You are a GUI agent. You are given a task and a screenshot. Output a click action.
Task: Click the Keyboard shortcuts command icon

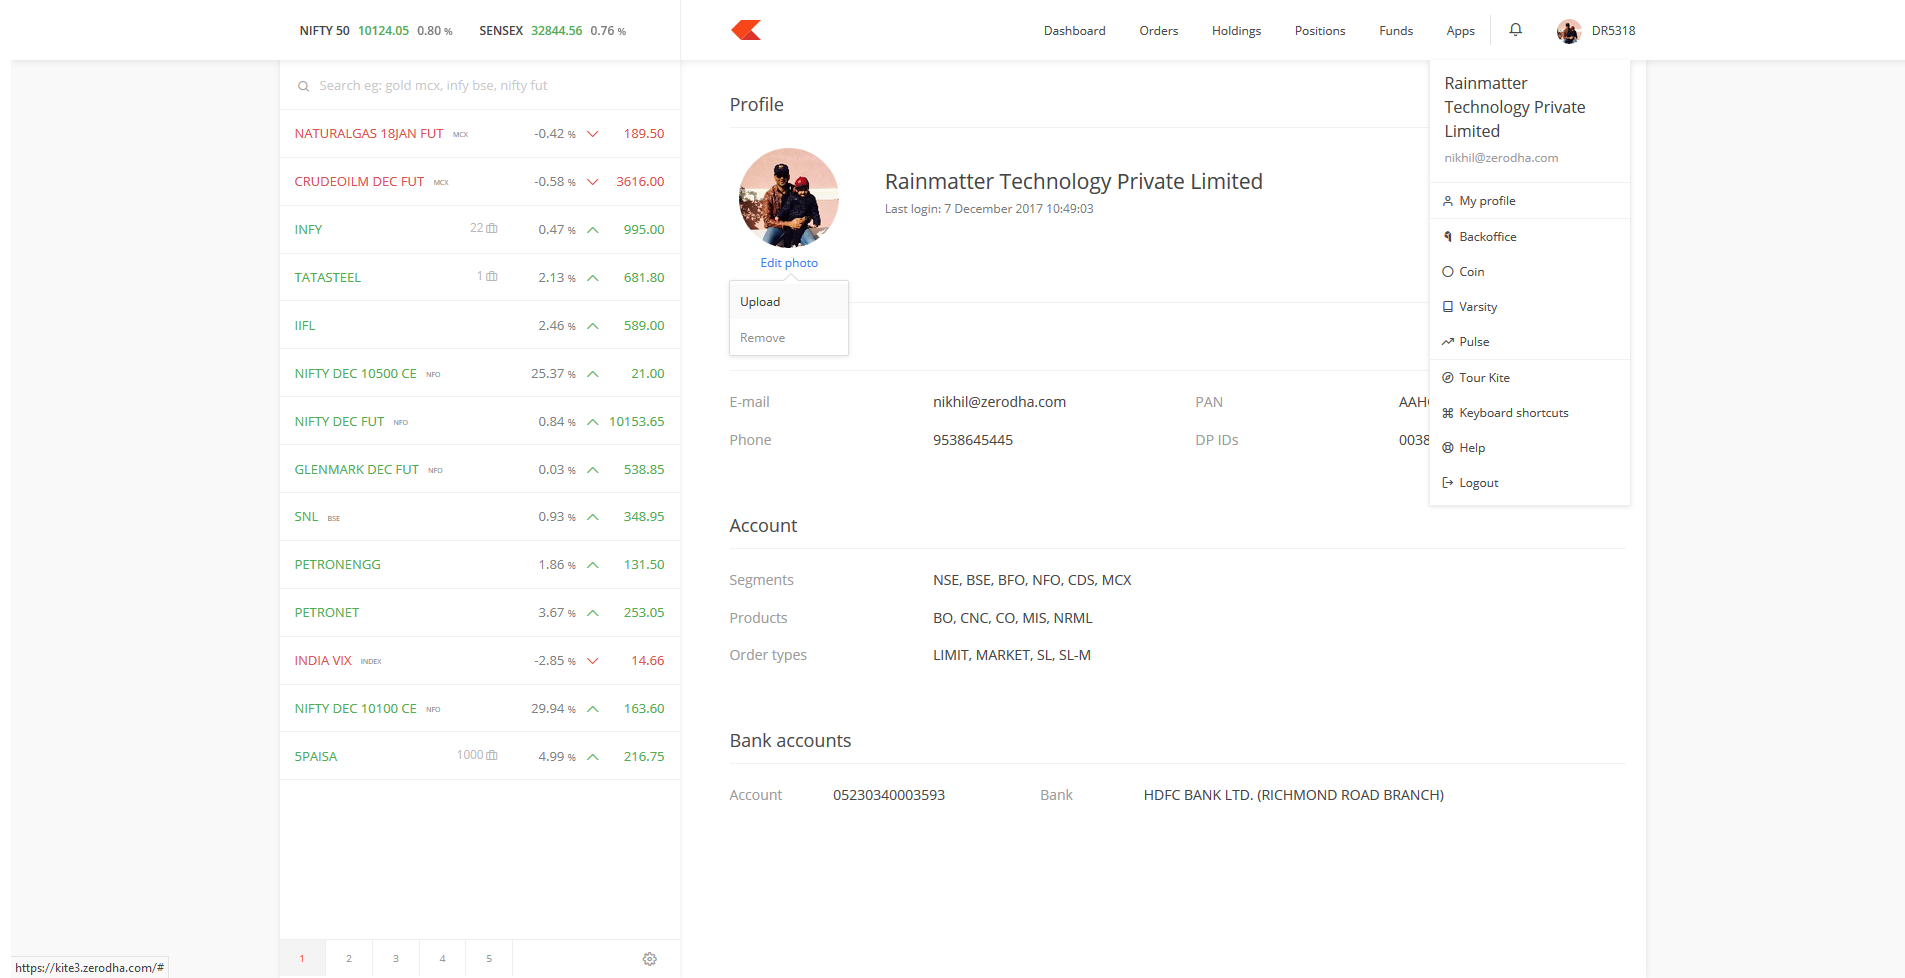[x=1447, y=413]
